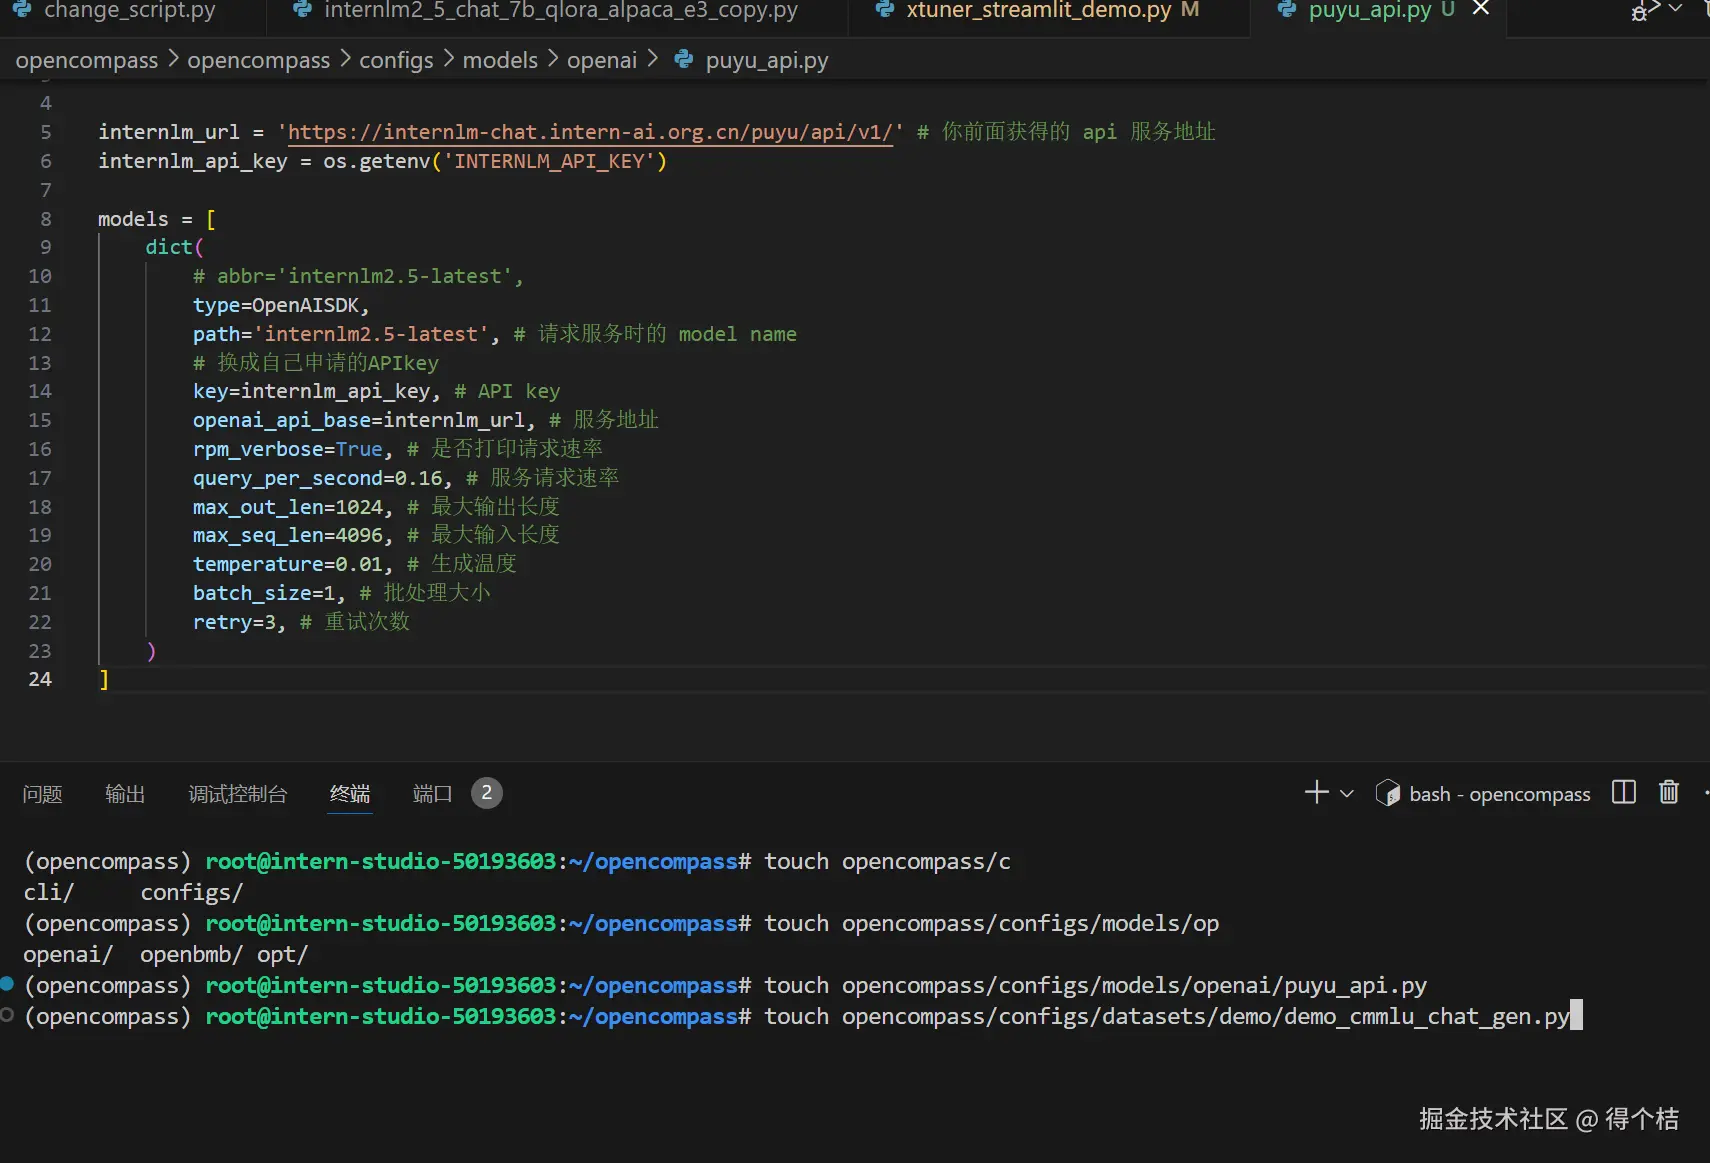Click the configs breadcrumb segment
Image resolution: width=1710 pixels, height=1163 pixels.
396,60
